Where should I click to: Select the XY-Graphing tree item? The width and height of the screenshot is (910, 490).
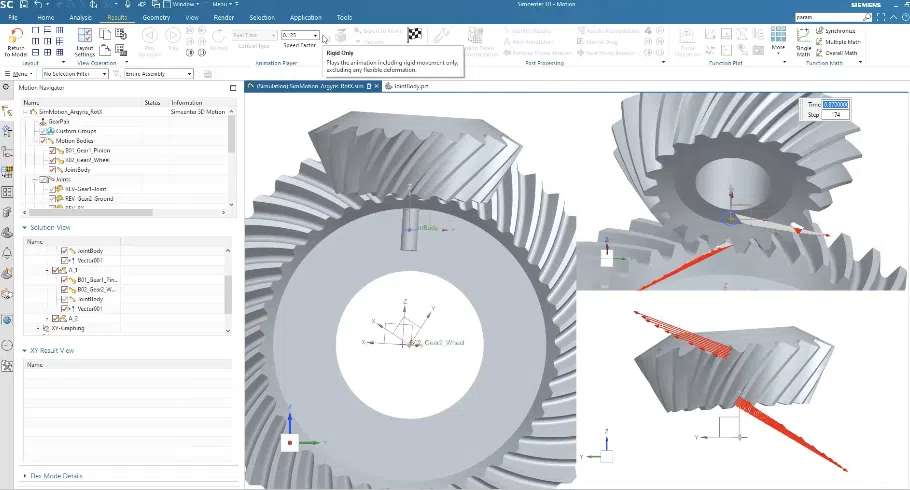[68, 328]
